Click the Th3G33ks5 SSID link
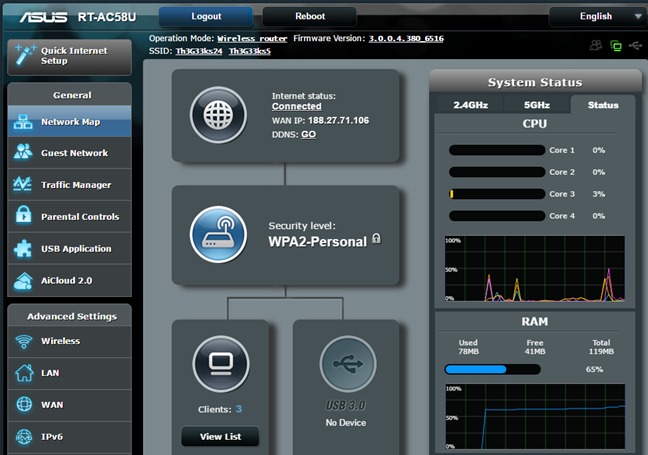648x455 pixels. (250, 51)
